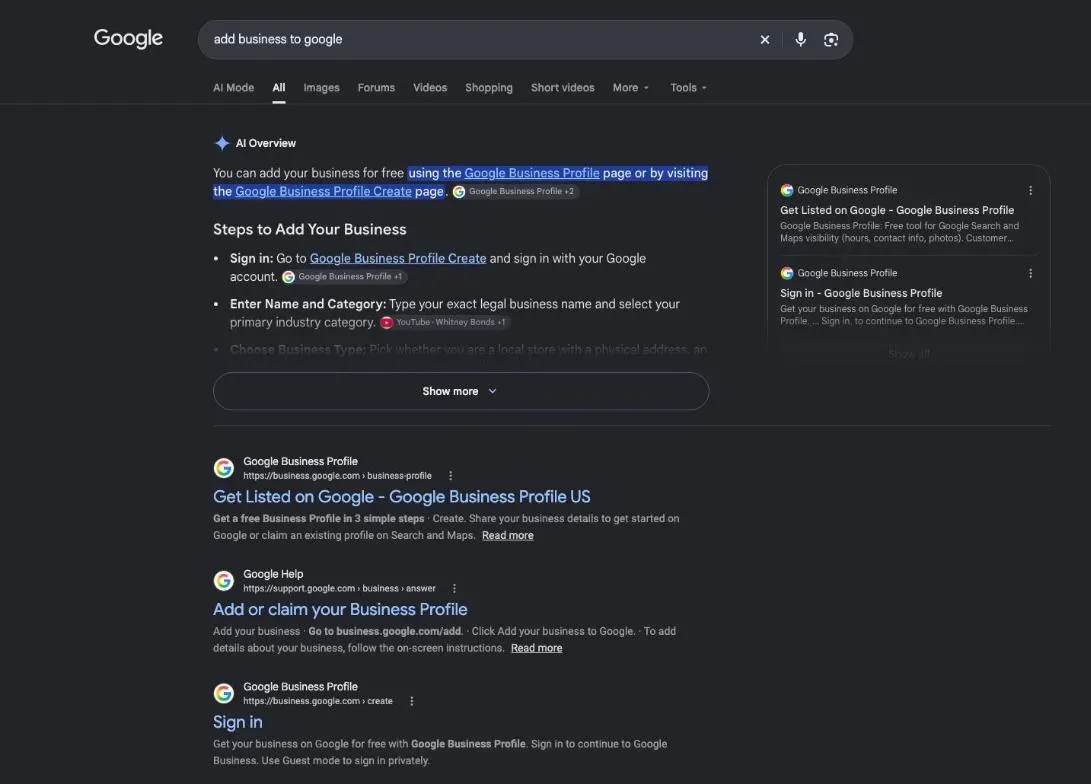Image resolution: width=1091 pixels, height=784 pixels.
Task: Open options menu for business-profile search result
Action: (x=450, y=476)
